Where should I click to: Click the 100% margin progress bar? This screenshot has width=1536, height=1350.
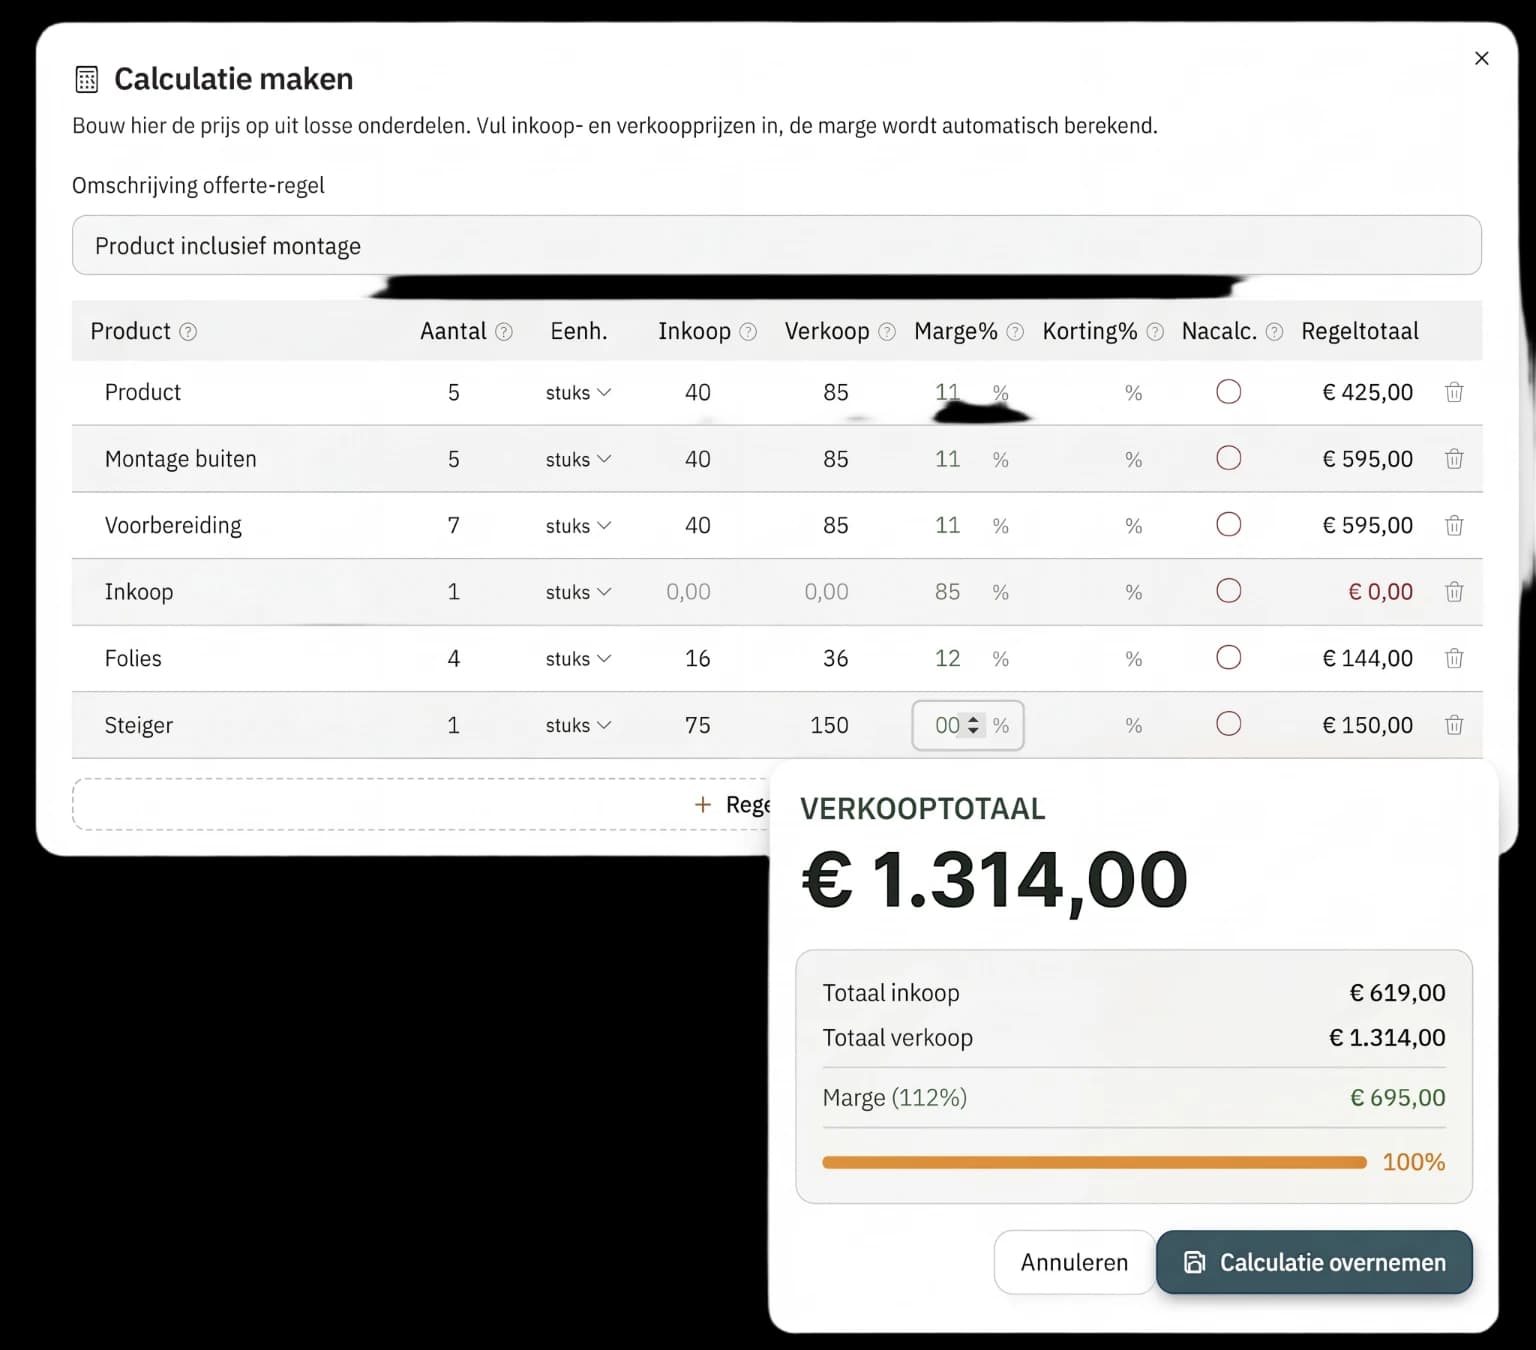(1093, 1162)
